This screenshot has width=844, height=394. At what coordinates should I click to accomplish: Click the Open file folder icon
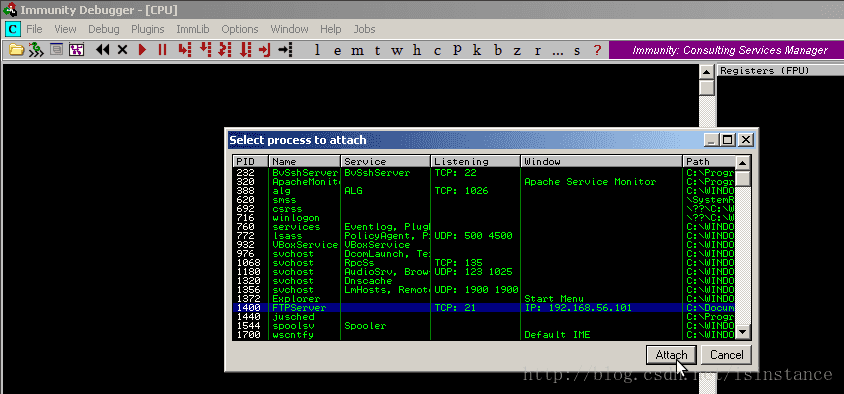point(17,50)
